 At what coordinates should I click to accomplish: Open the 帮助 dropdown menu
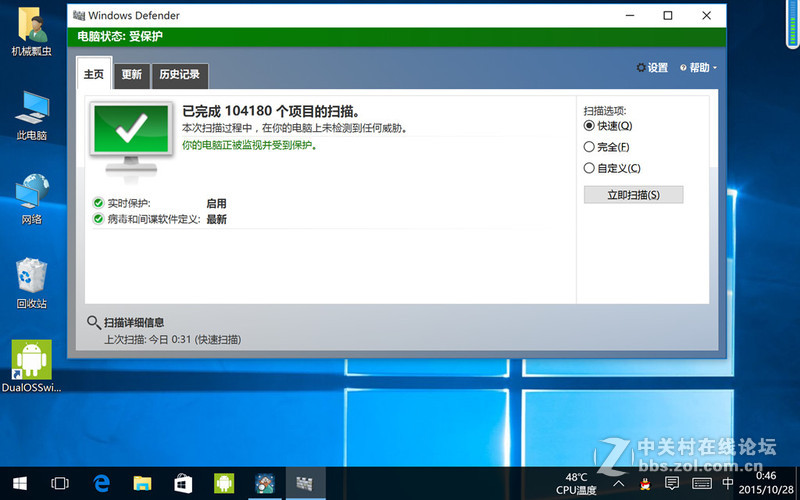[698, 68]
